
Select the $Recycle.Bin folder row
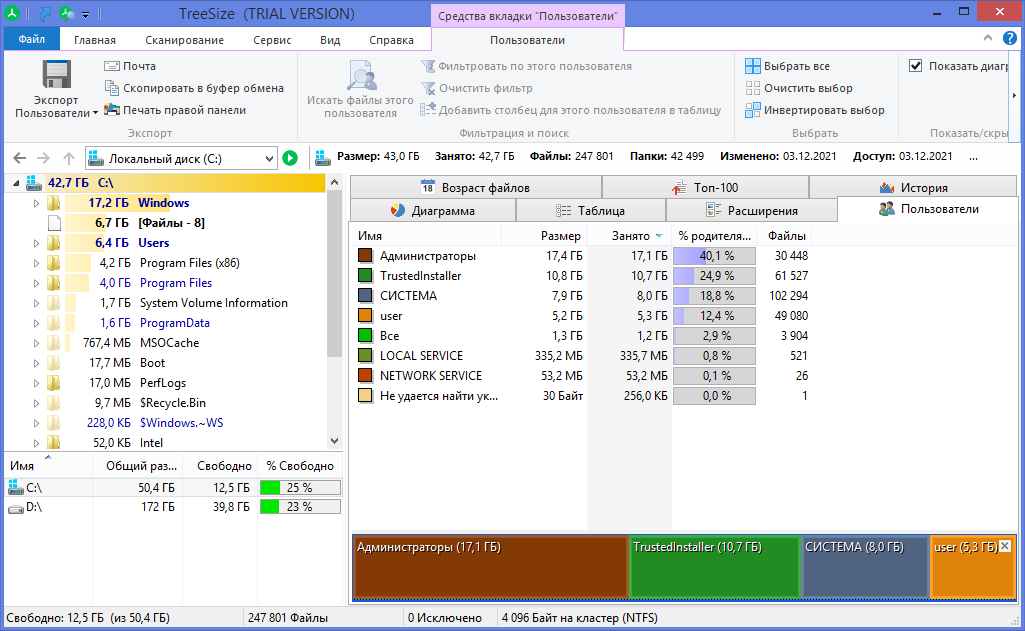pyautogui.click(x=173, y=403)
